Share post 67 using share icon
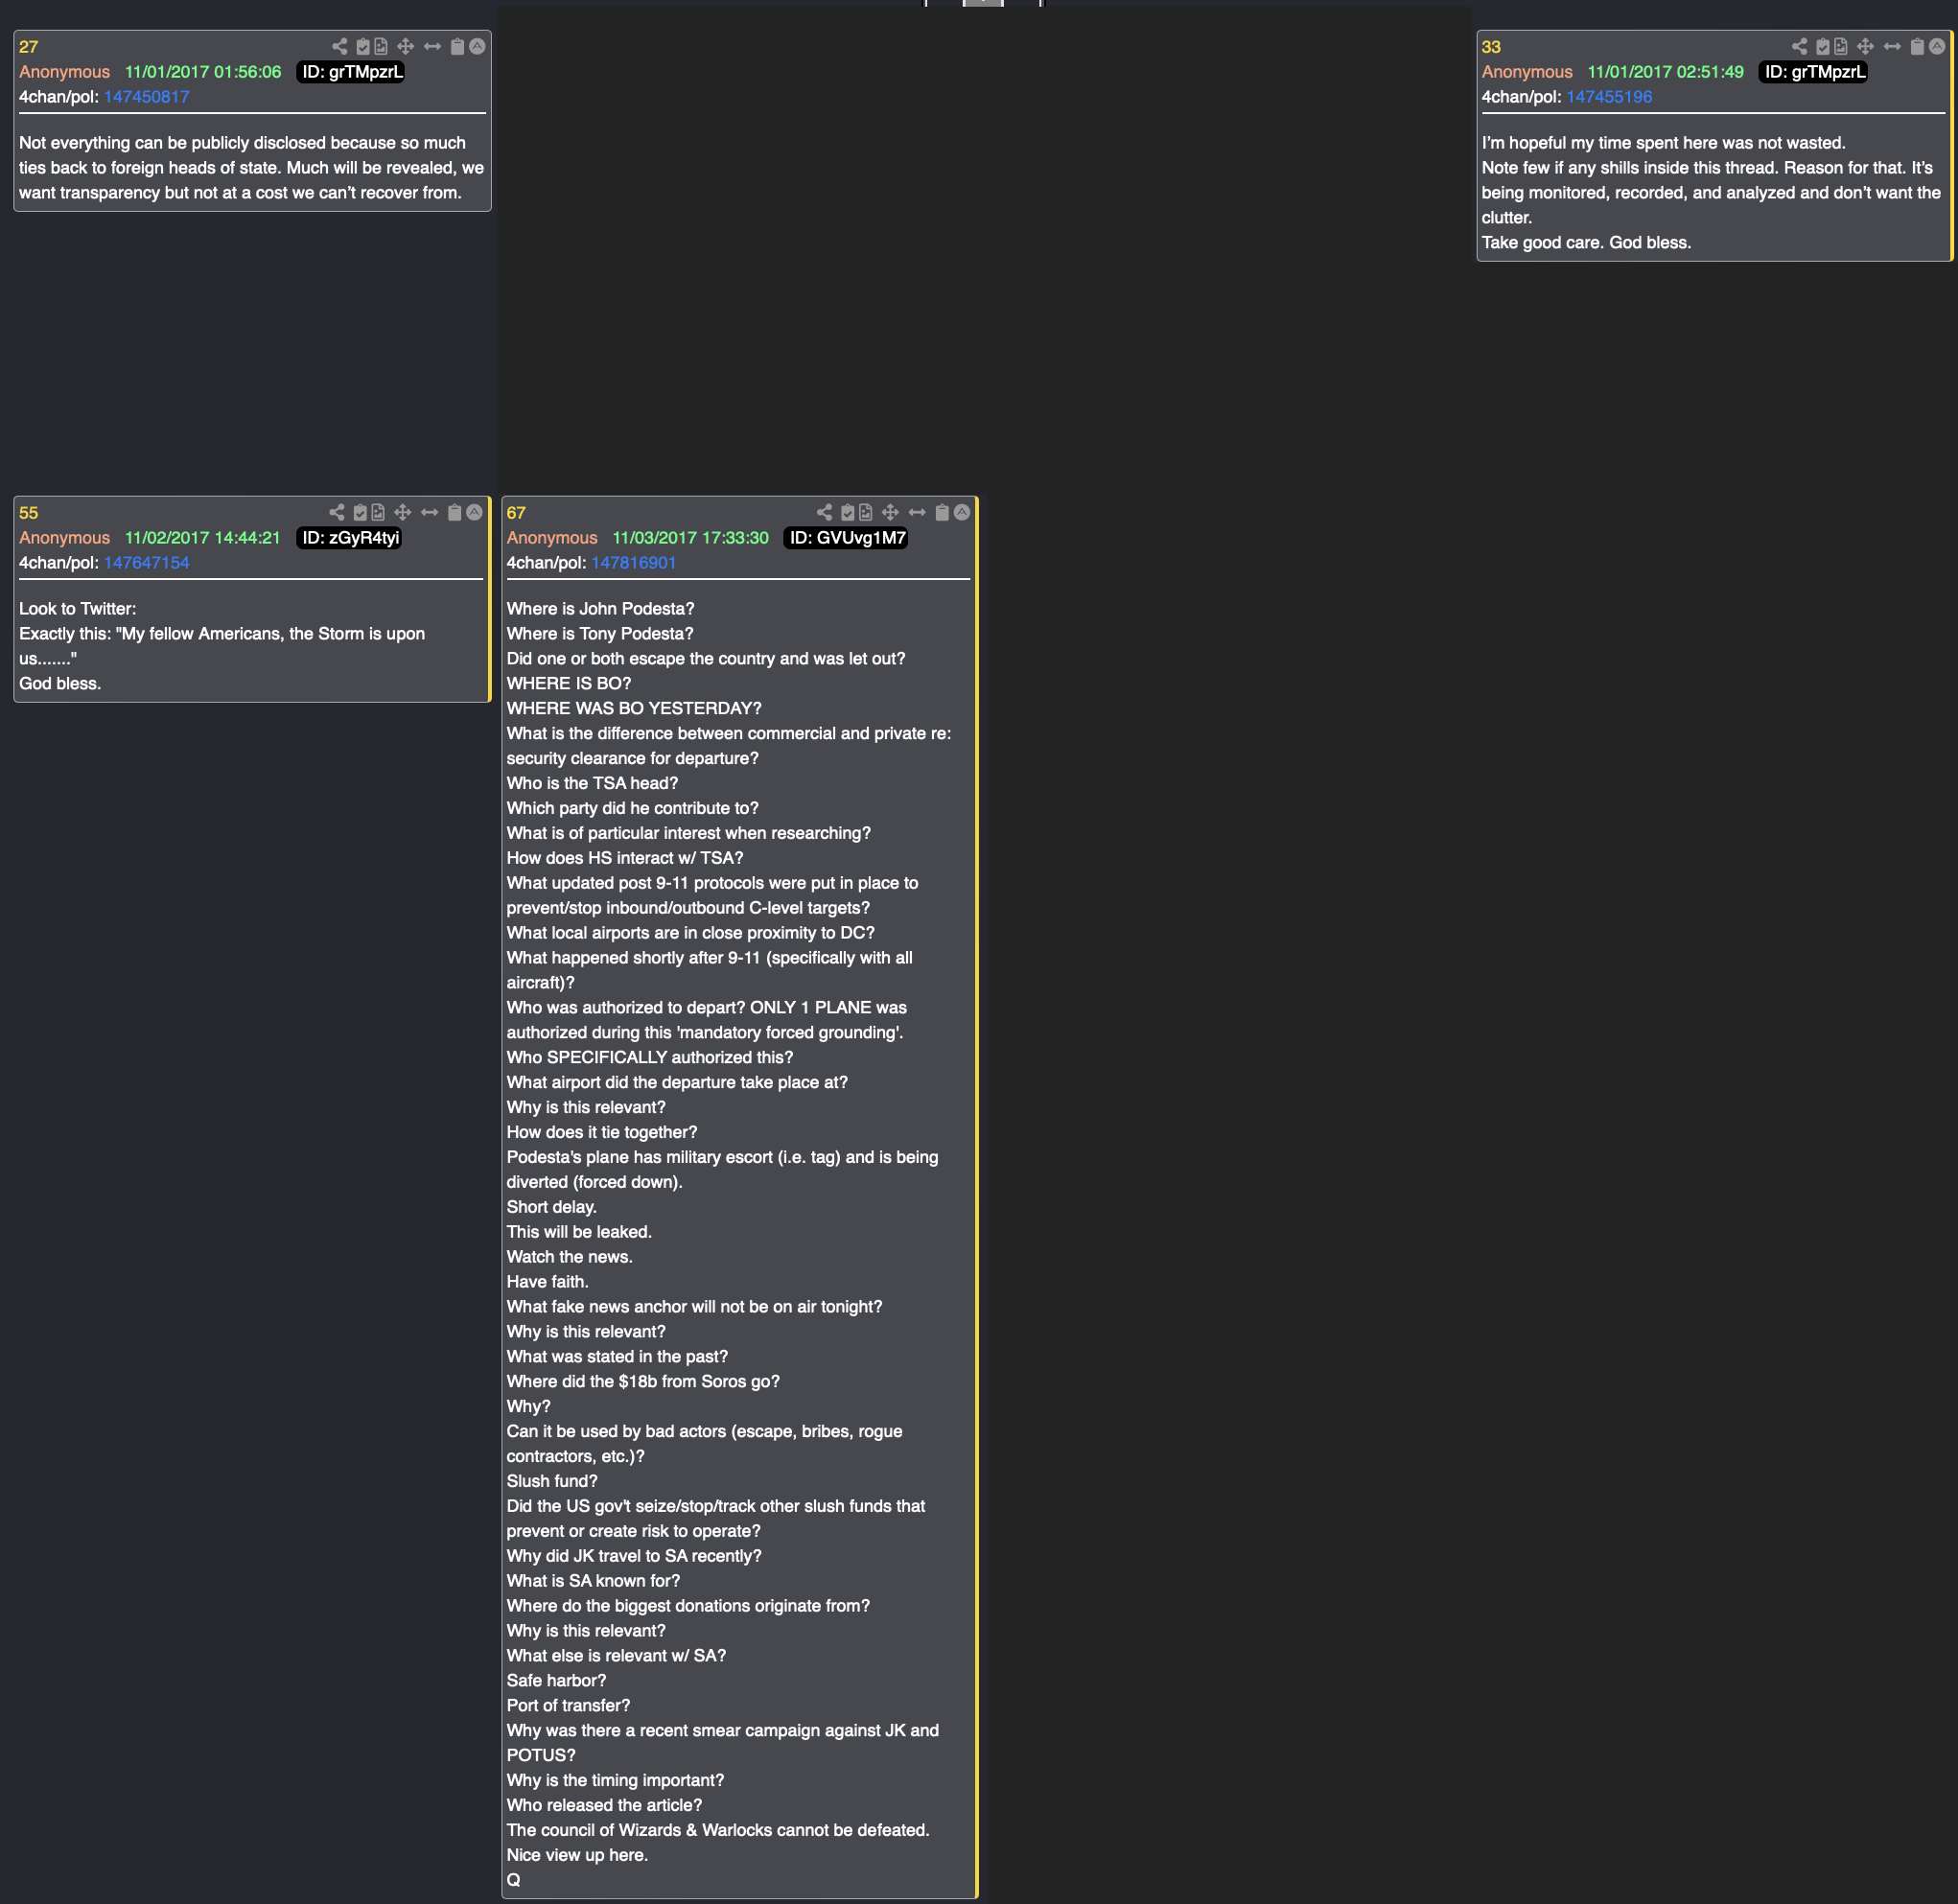 click(825, 512)
